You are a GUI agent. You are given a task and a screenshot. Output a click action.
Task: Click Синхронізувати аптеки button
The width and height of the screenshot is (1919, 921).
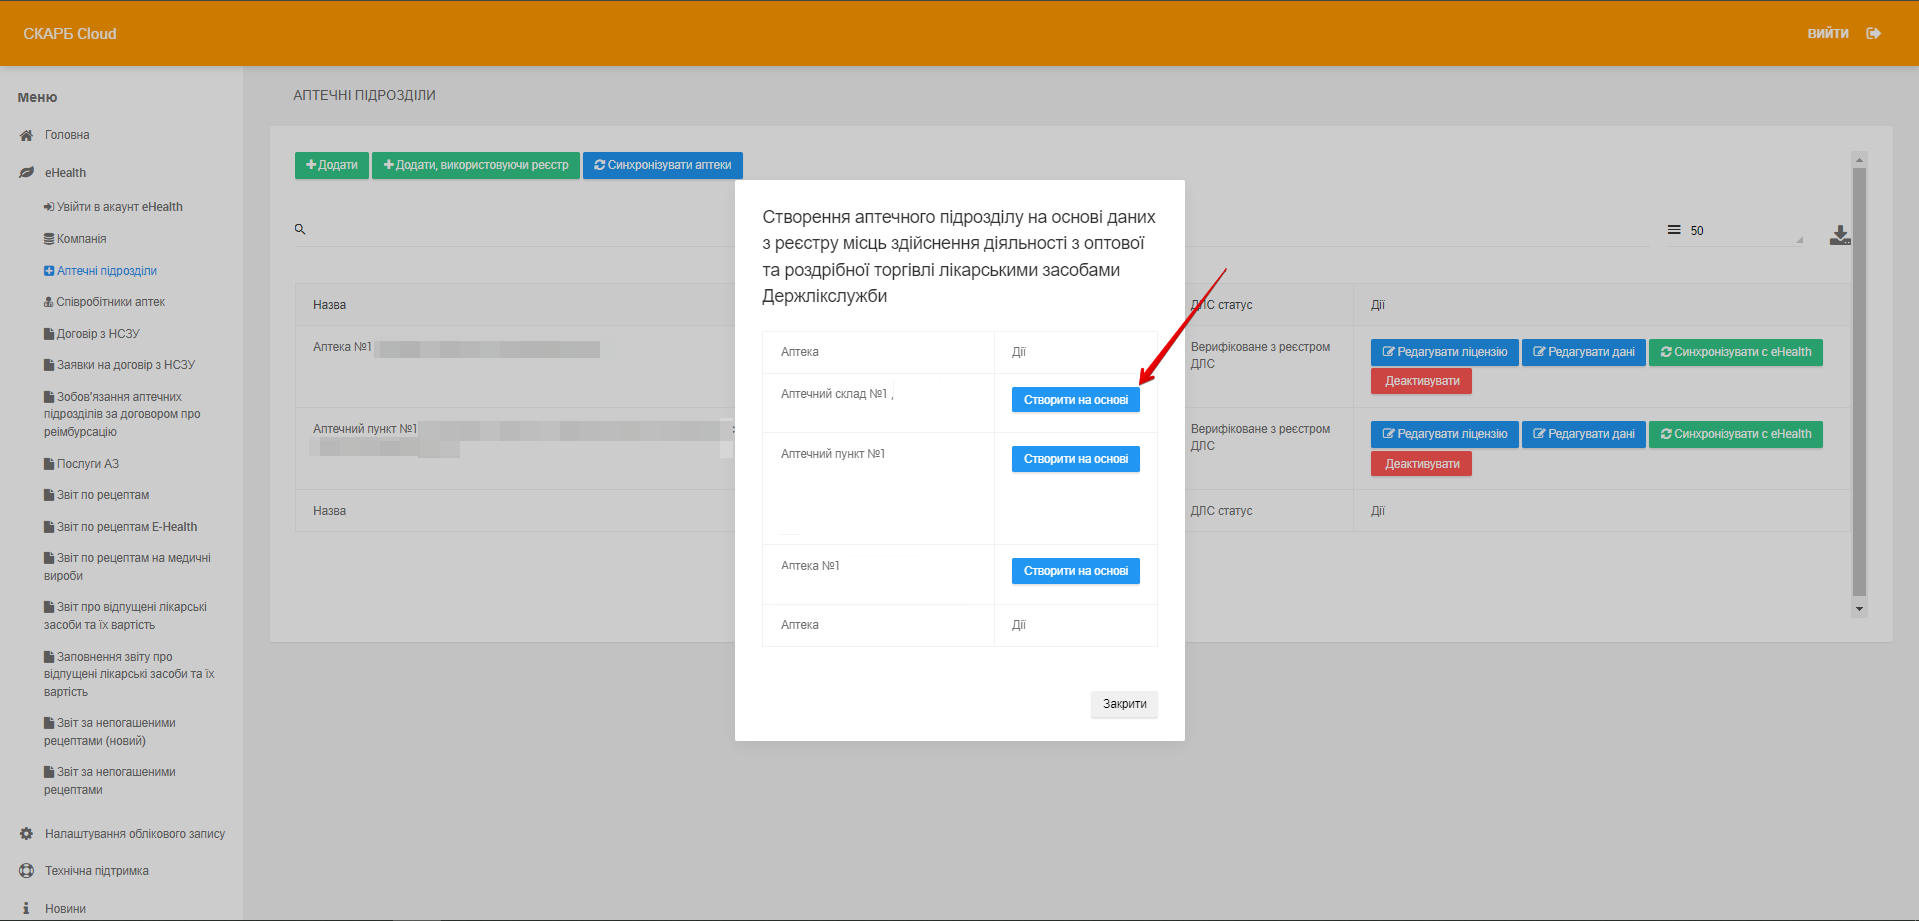[662, 165]
